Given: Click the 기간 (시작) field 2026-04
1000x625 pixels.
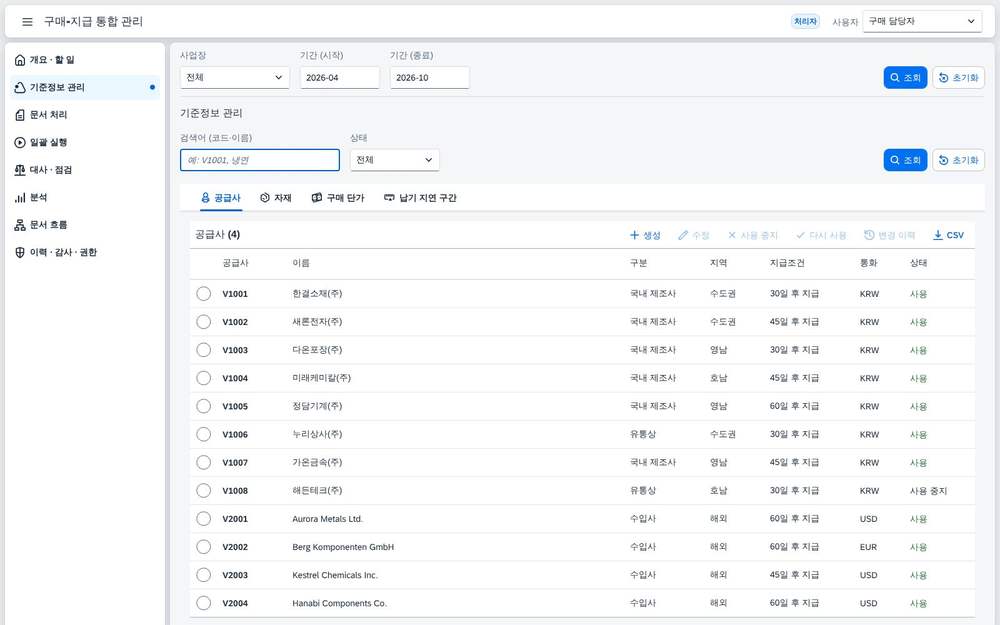Looking at the screenshot, I should [340, 78].
